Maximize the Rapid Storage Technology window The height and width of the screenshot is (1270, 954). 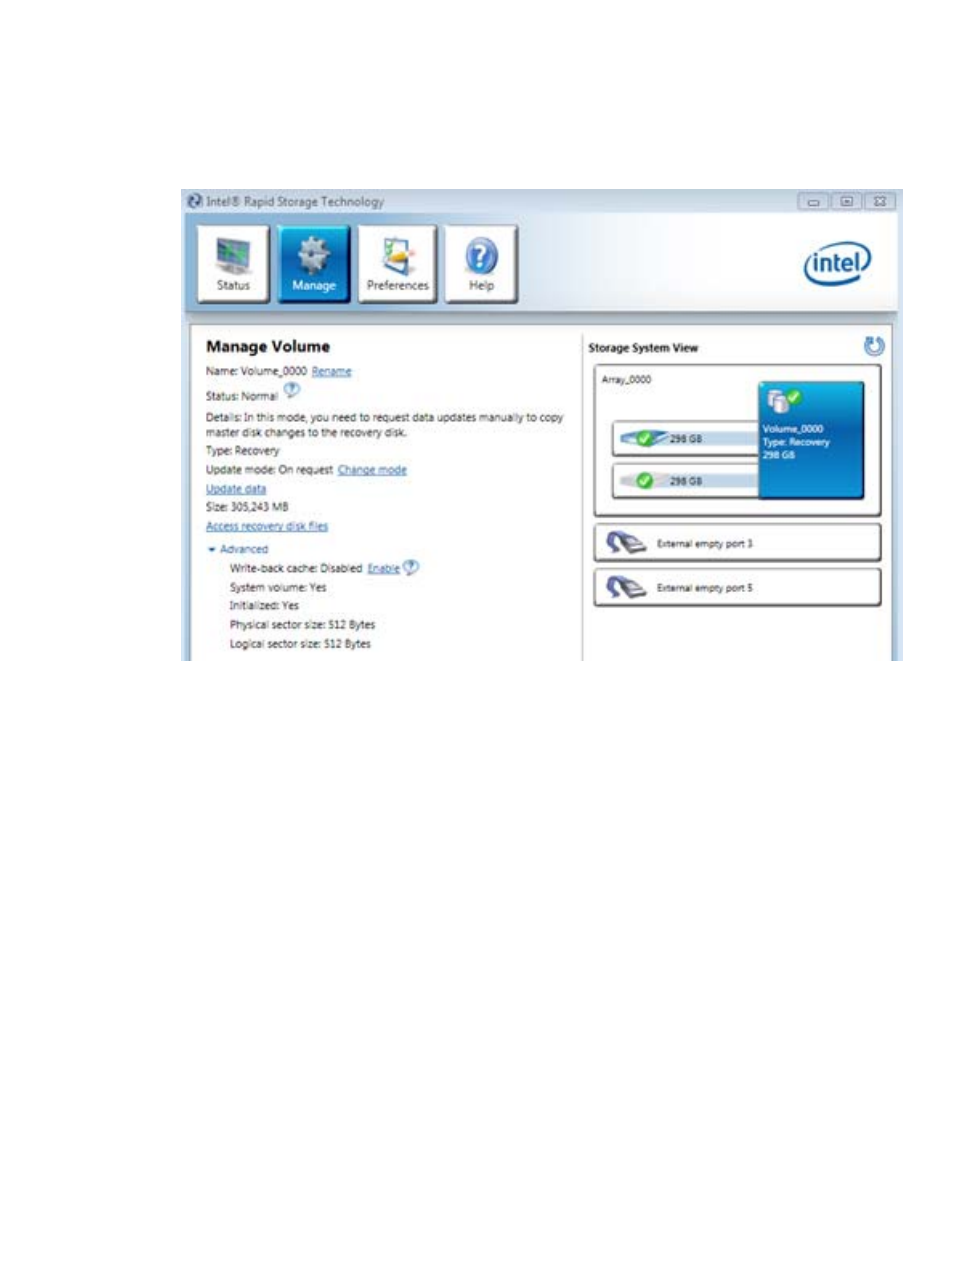846,201
